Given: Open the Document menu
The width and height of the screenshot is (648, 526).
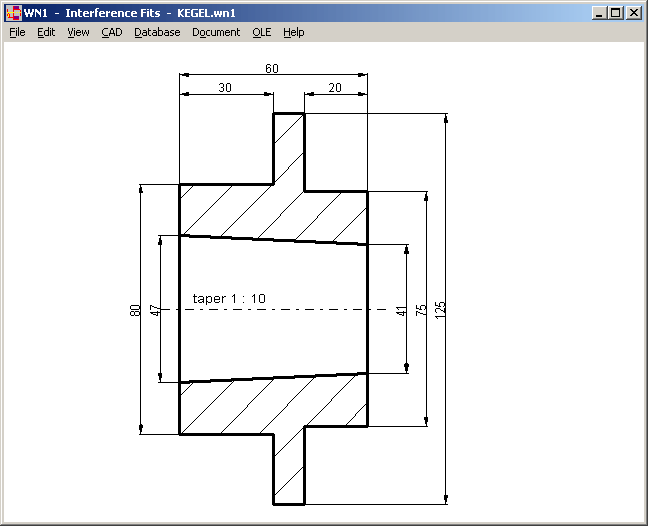Looking at the screenshot, I should pyautogui.click(x=216, y=32).
